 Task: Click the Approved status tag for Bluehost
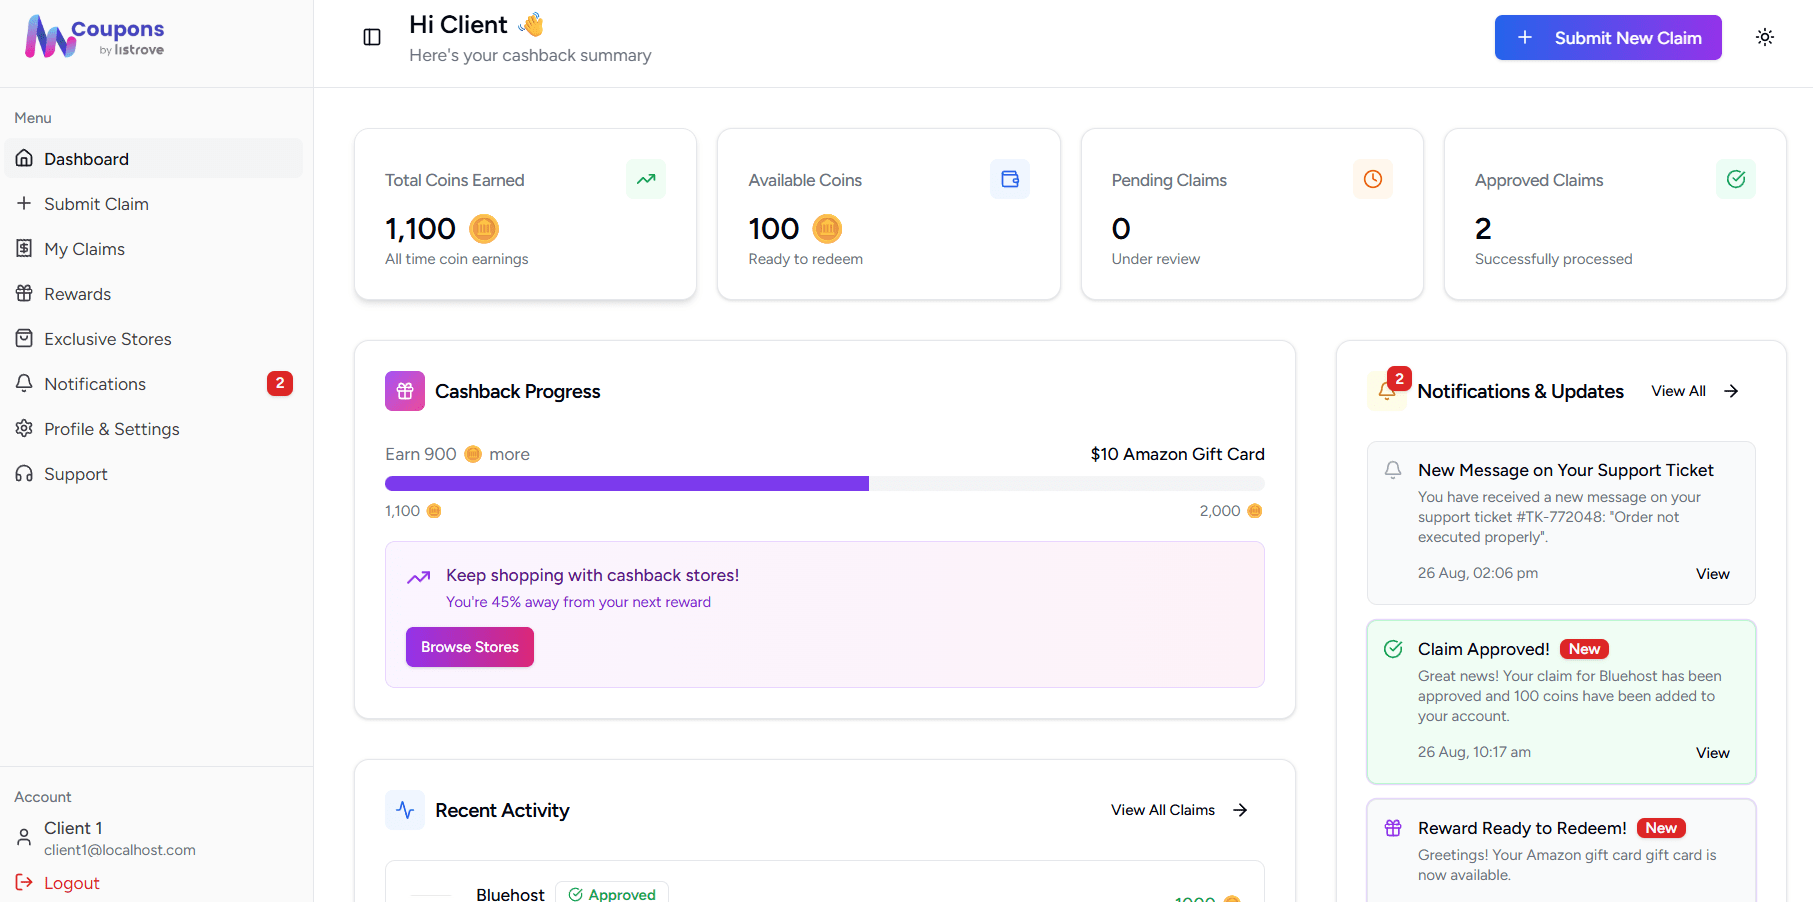point(612,893)
